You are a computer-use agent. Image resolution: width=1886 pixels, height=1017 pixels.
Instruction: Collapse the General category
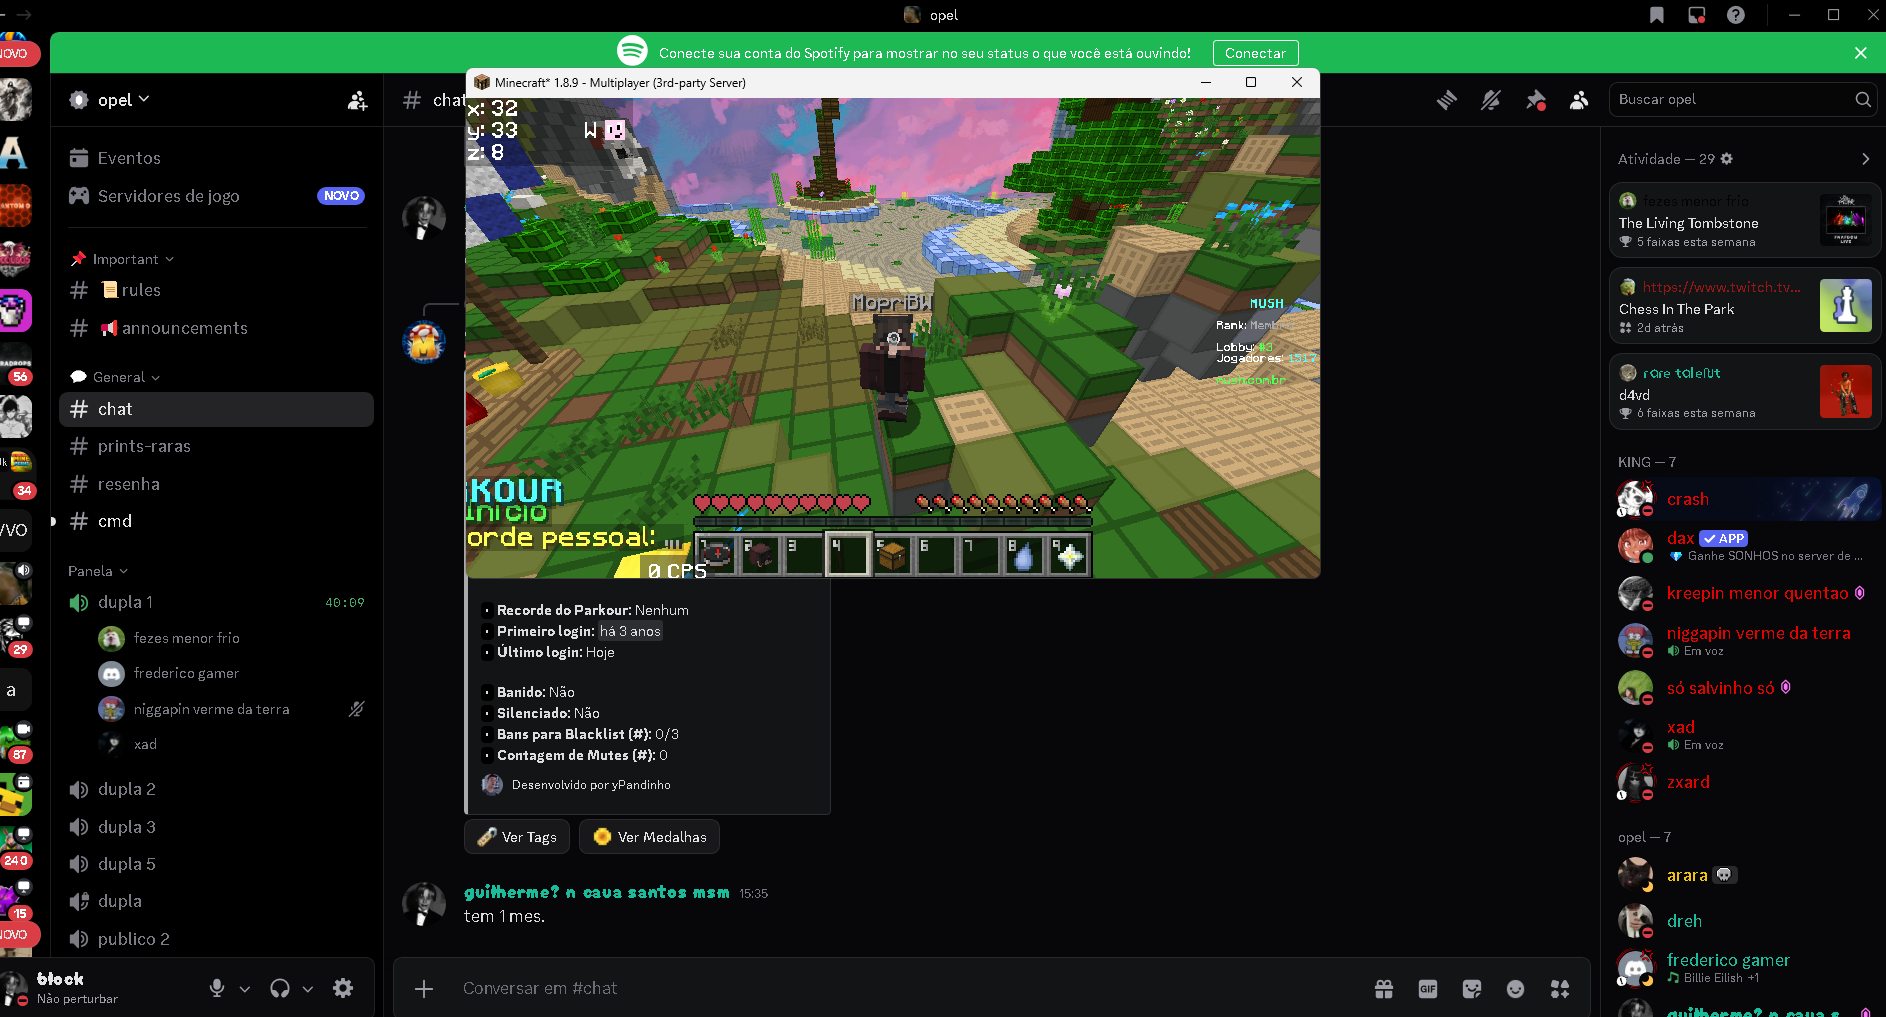click(116, 377)
